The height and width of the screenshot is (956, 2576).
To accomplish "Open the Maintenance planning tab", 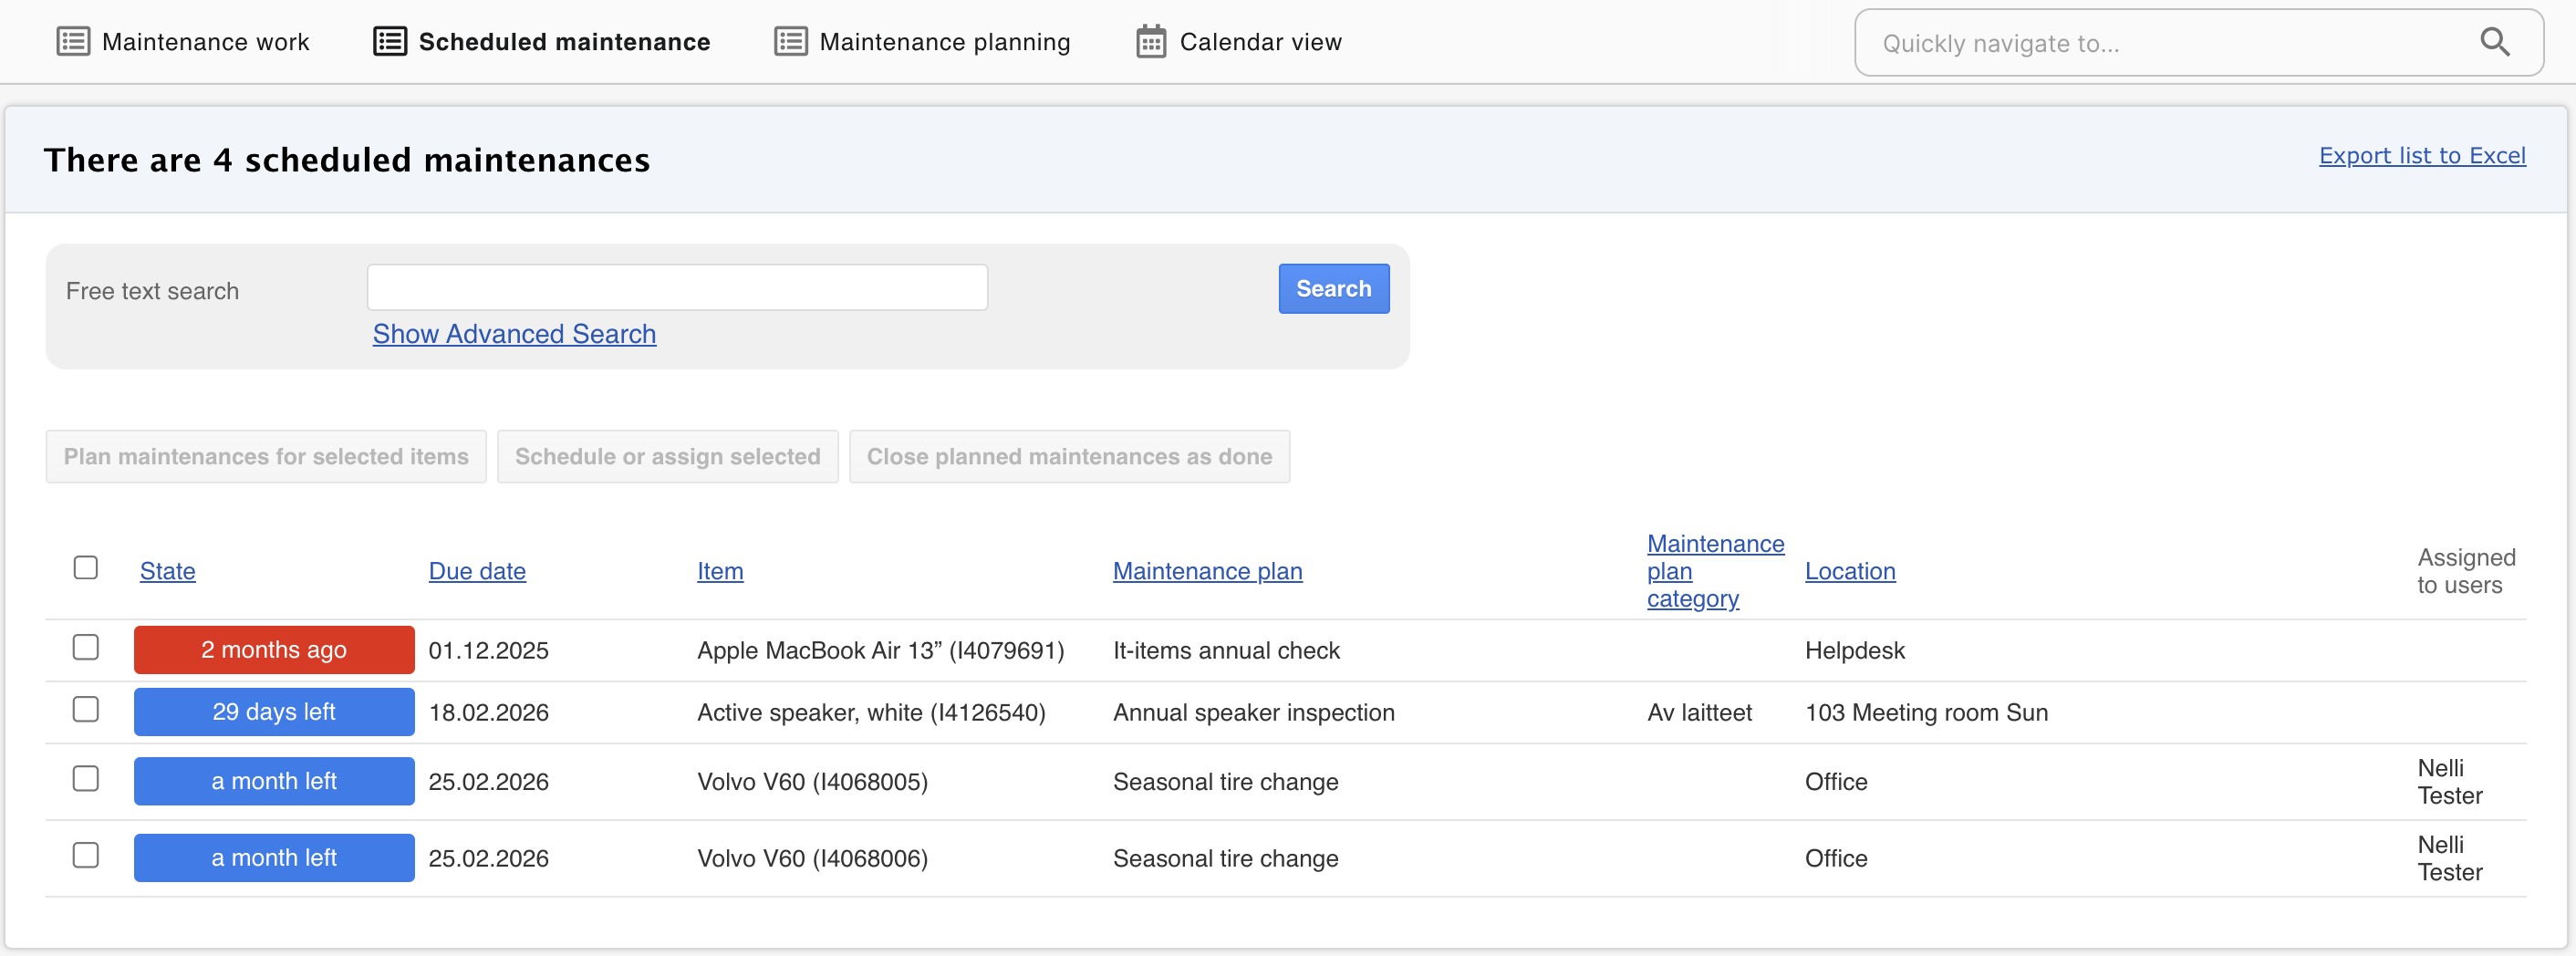I will pyautogui.click(x=944, y=42).
